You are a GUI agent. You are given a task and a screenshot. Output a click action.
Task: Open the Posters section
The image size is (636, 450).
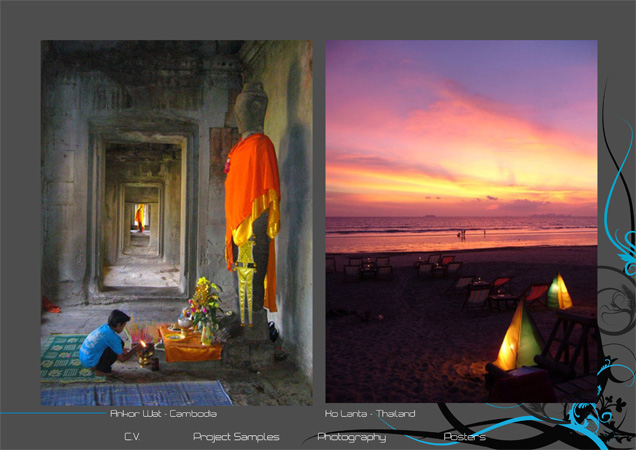click(464, 437)
